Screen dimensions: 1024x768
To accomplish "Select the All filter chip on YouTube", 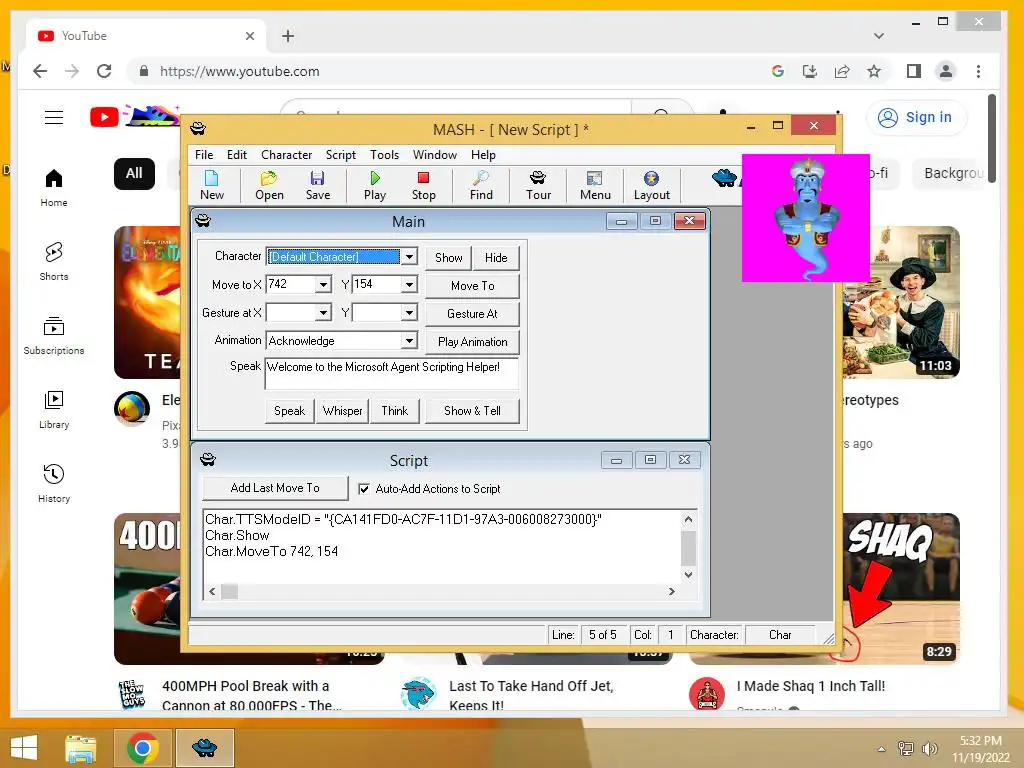I will tap(134, 174).
